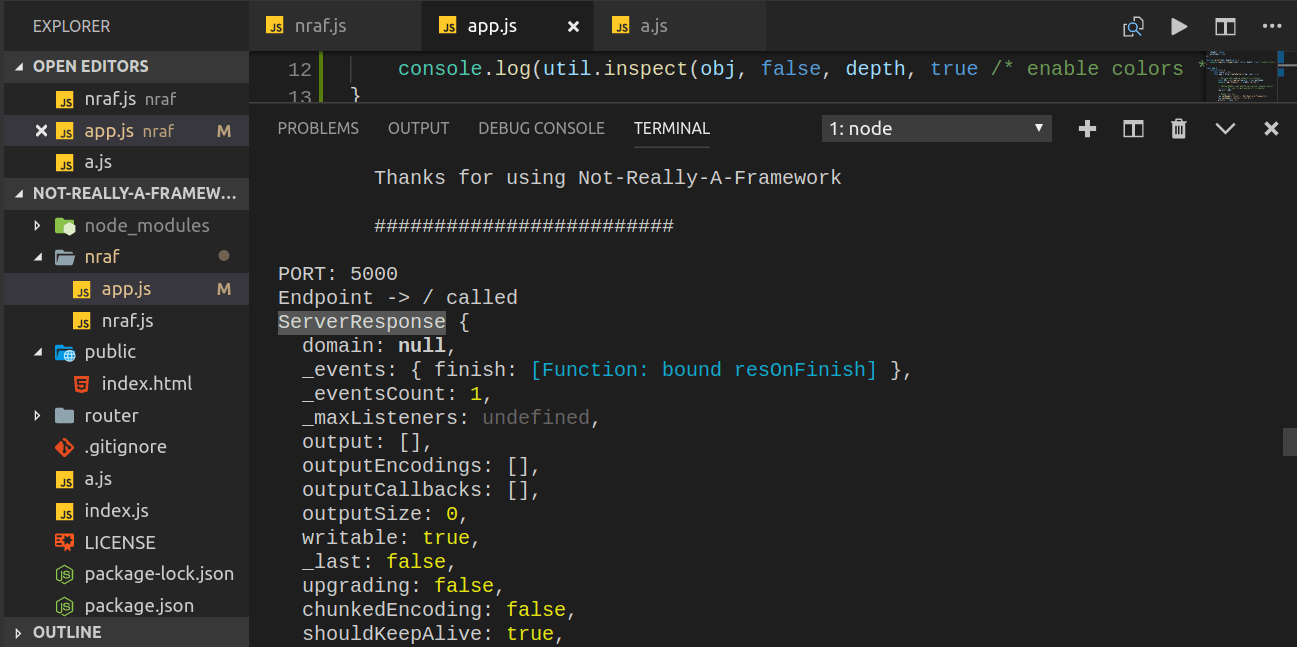Open search with the magnifier icon

tap(1134, 27)
